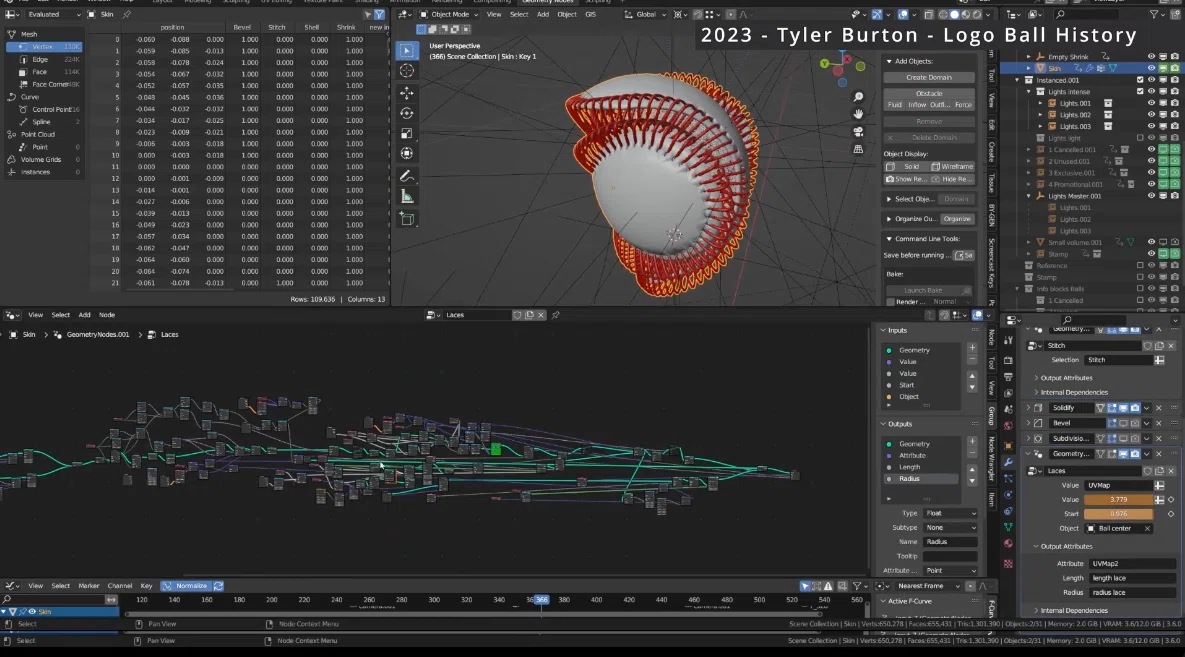This screenshot has height=657, width=1185.
Task: Uncheck the Instanced.001 collection checkbox
Action: coord(1140,80)
